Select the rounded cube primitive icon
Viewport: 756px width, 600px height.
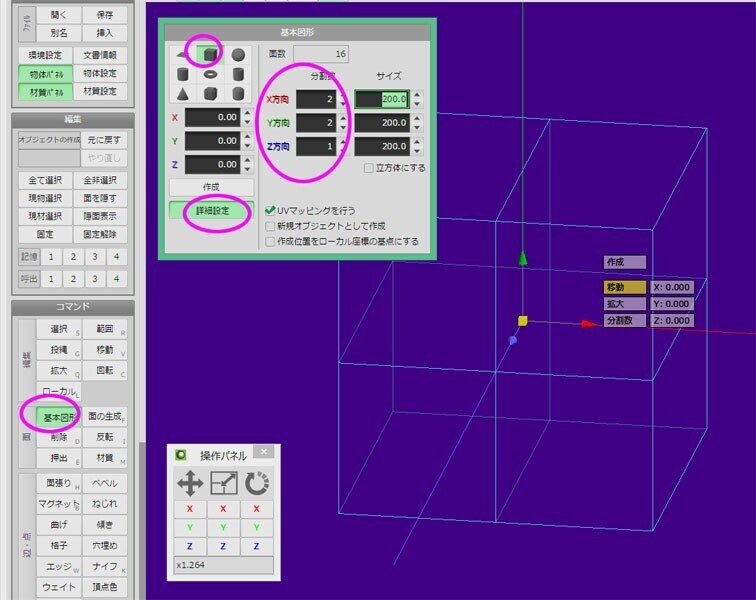(210, 94)
